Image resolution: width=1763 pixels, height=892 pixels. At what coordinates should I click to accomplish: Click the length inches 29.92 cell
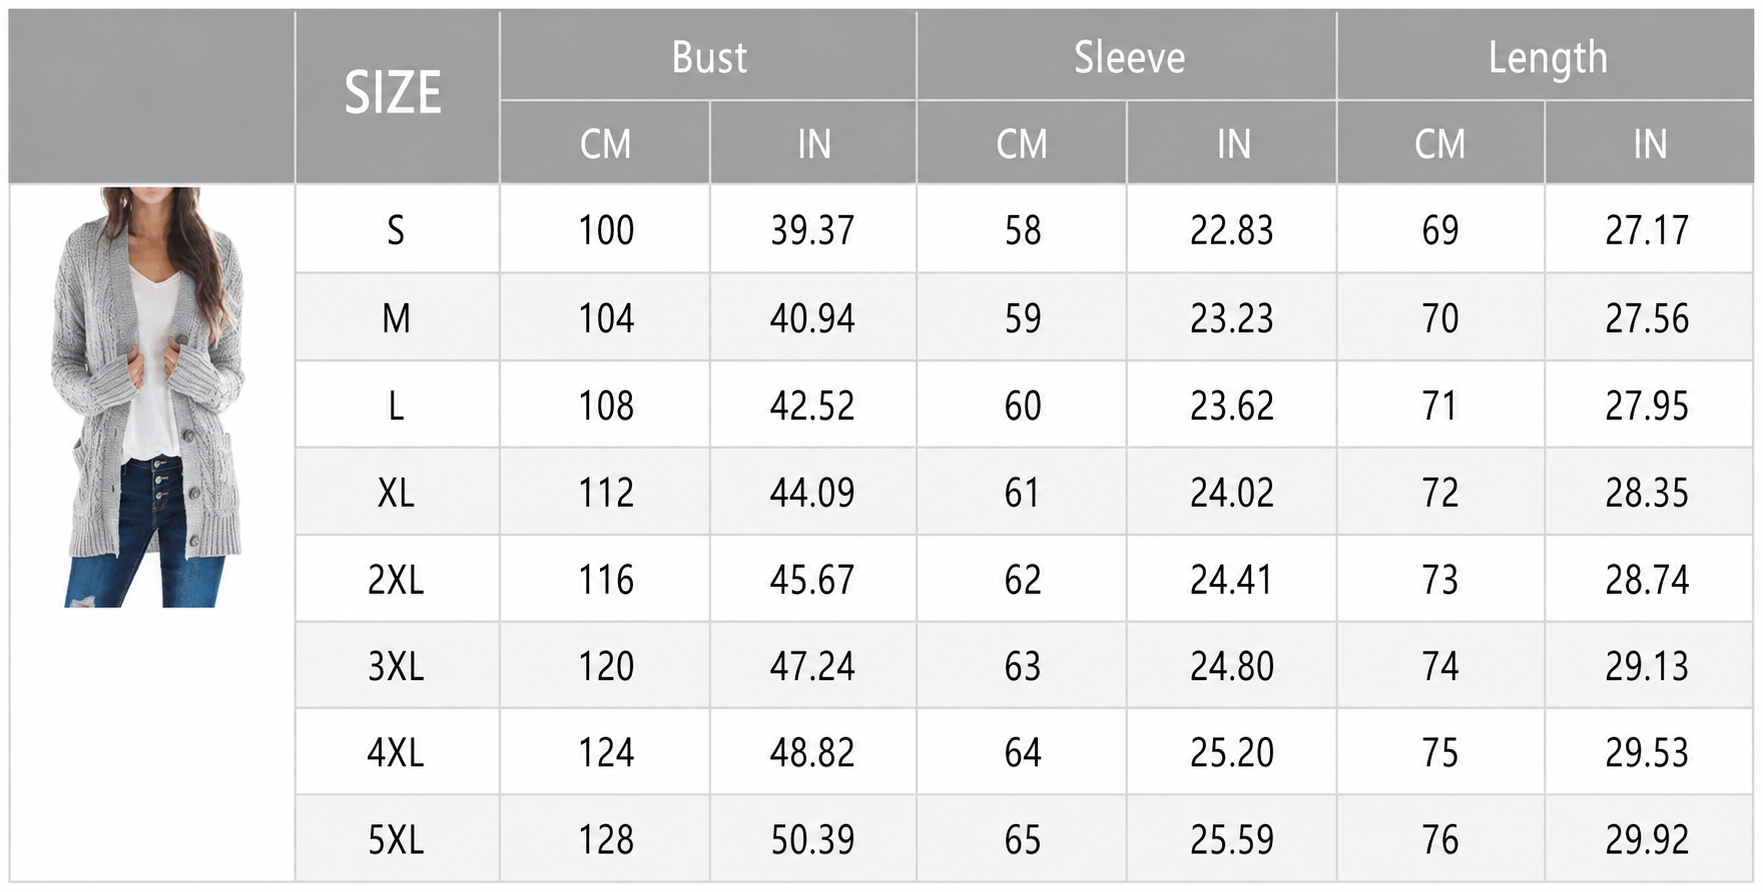[1649, 839]
